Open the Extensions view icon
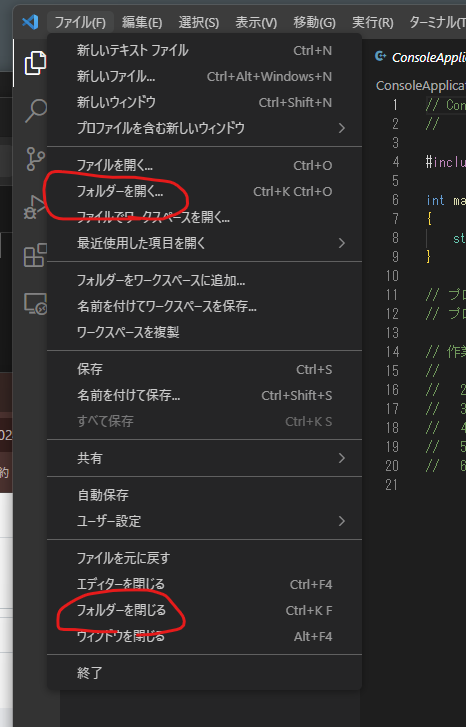The height and width of the screenshot is (727, 466). click(x=35, y=255)
